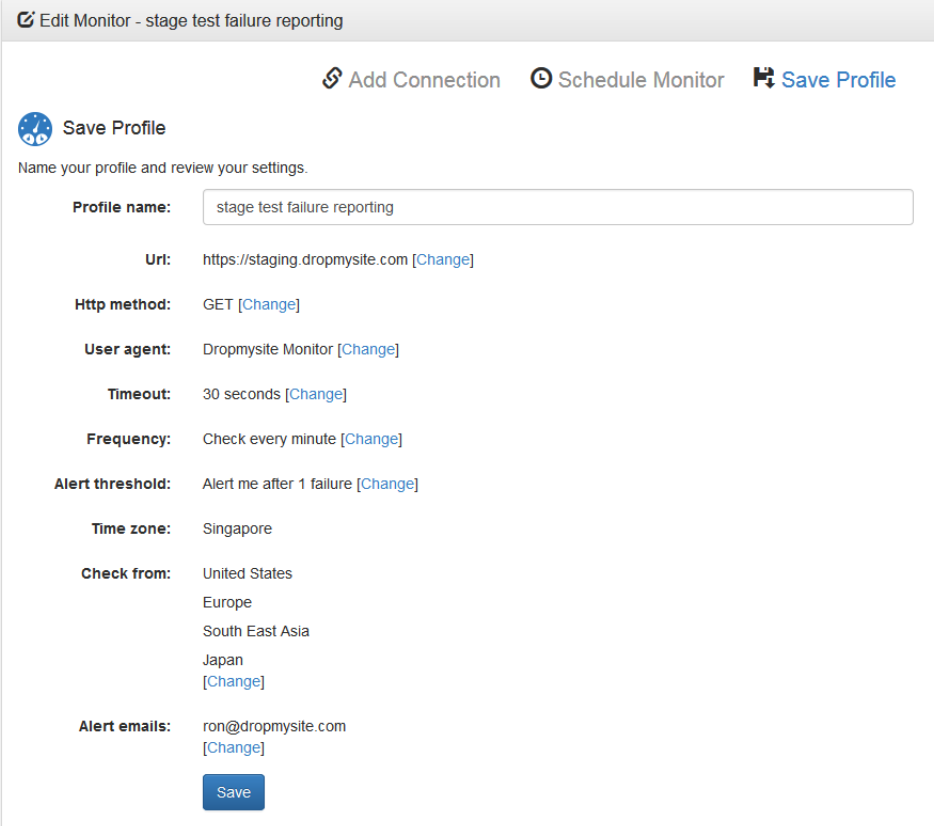The image size is (934, 826).
Task: Click the blue Save button
Action: pyautogui.click(x=234, y=792)
